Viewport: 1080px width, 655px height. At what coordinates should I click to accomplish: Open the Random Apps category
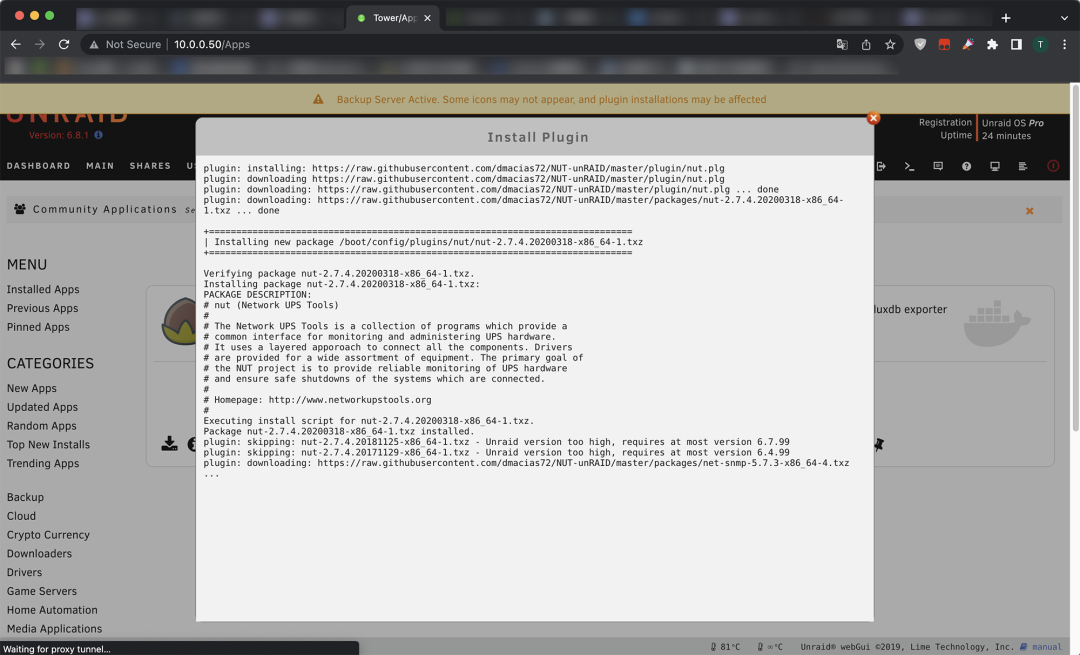click(41, 426)
